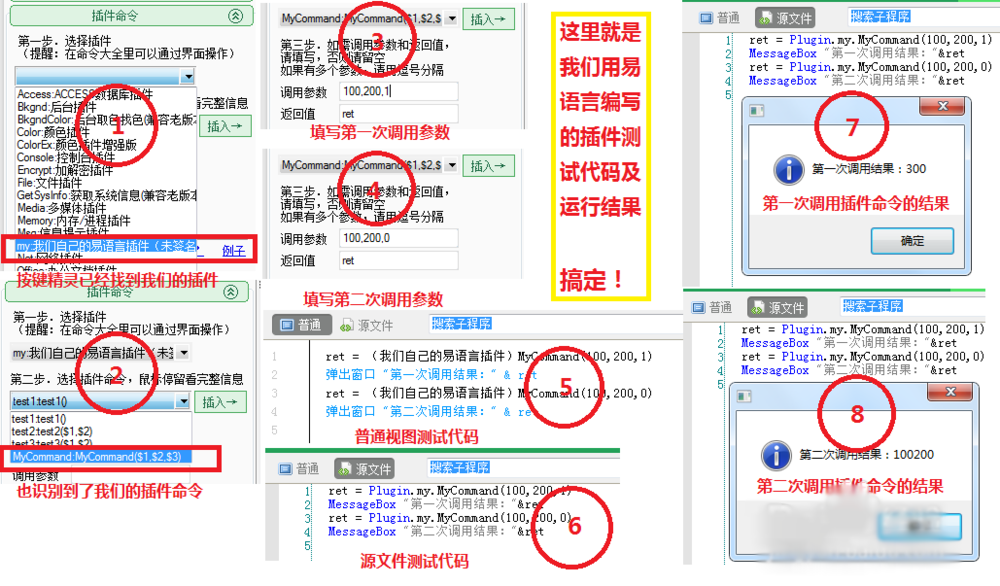Focus 调用参数 field containing 100,200,1
The width and height of the screenshot is (1000, 586).
point(399,91)
